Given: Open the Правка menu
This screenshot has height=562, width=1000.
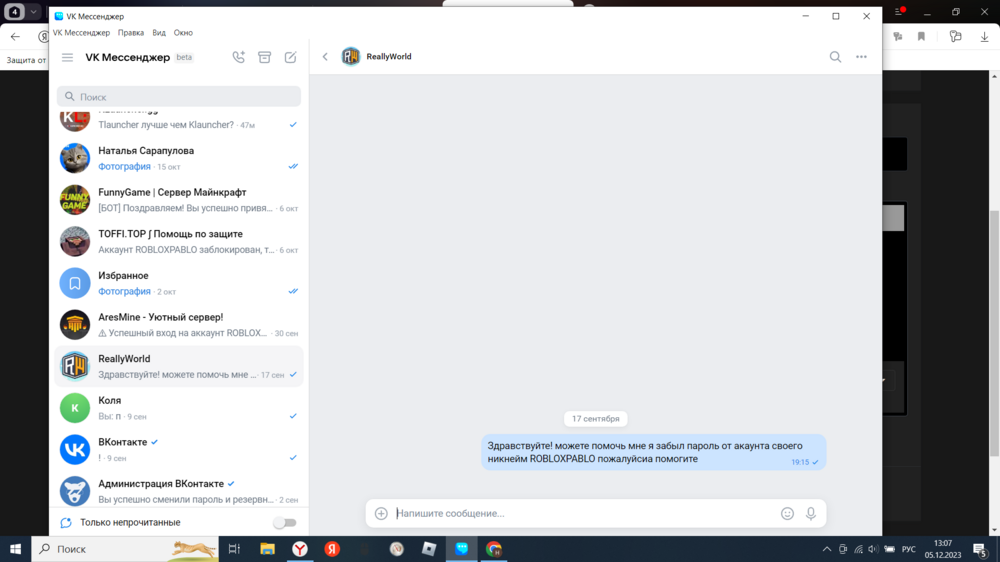Looking at the screenshot, I should [131, 33].
